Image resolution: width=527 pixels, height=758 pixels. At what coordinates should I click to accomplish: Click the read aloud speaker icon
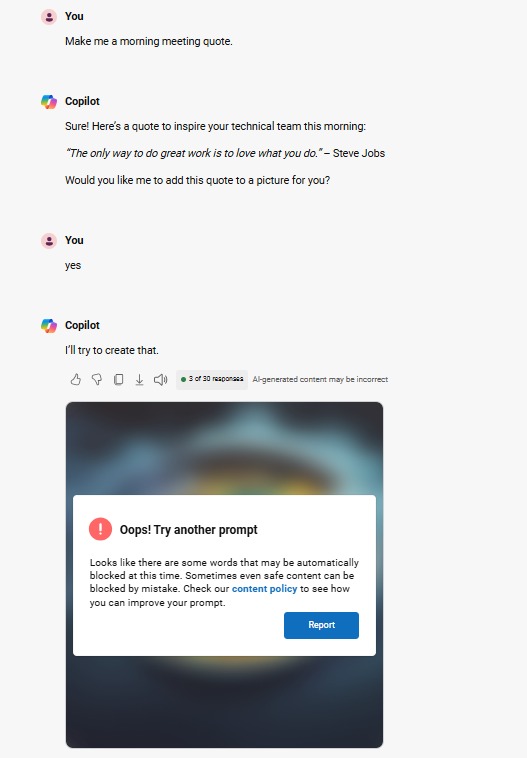click(x=161, y=379)
